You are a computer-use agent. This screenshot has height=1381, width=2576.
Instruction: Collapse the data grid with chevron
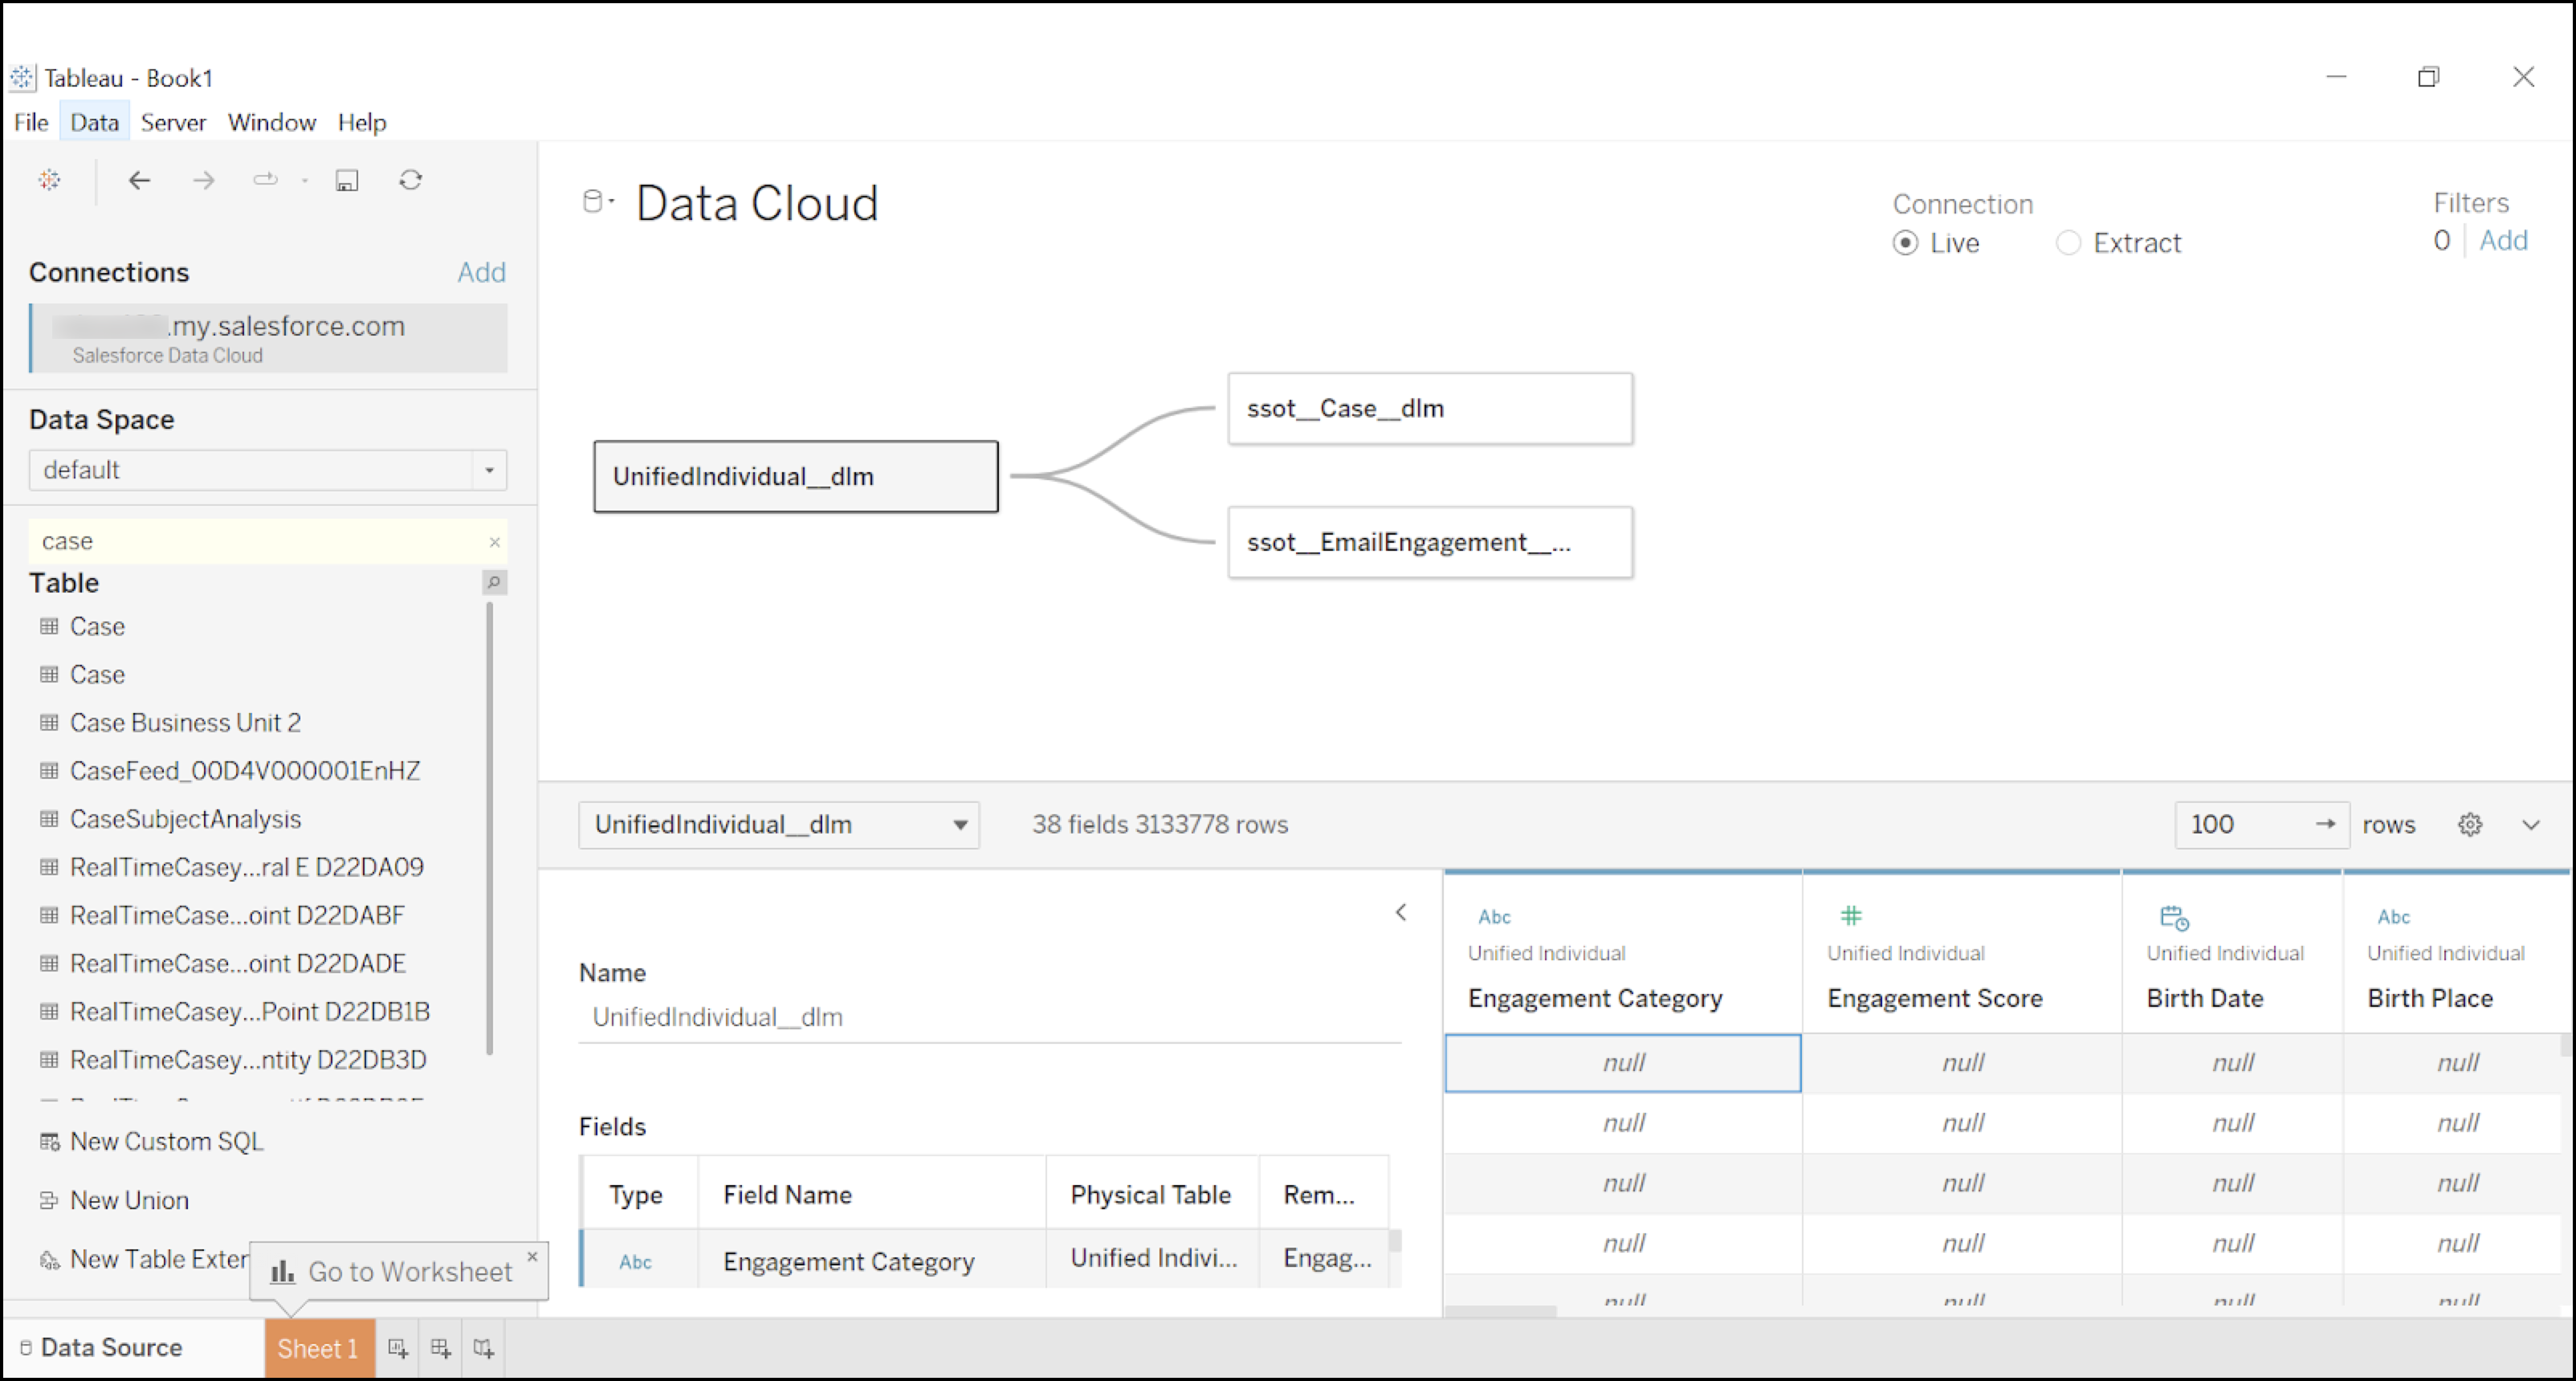(x=2530, y=824)
